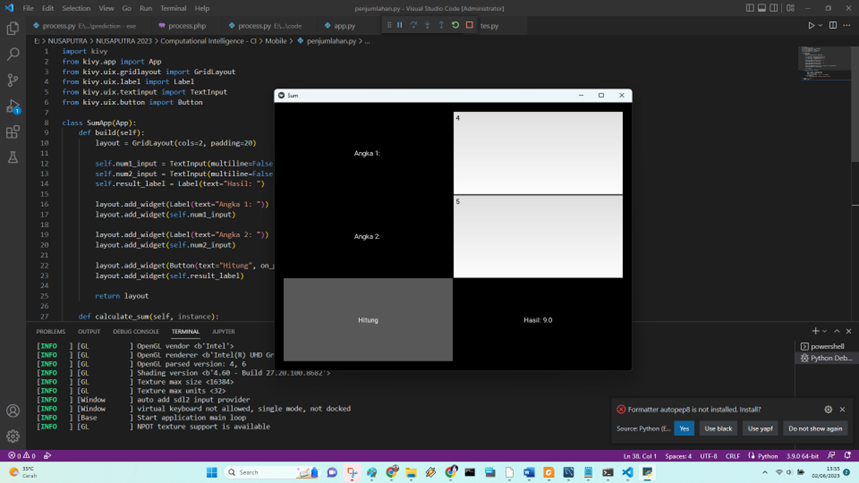The width and height of the screenshot is (859, 483).
Task: Toggle the bottom panel layout button
Action: (x=763, y=8)
